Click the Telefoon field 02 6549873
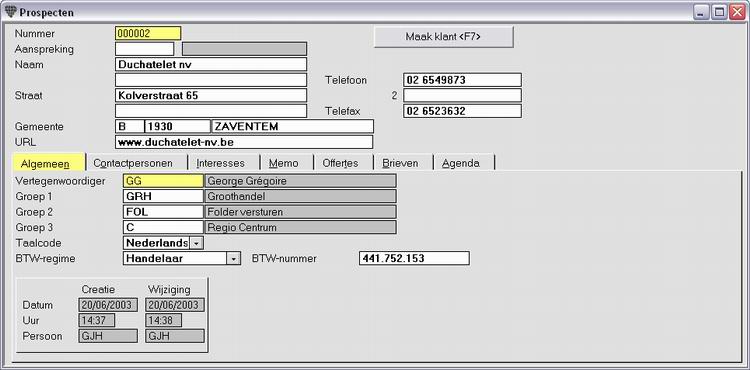 (462, 80)
